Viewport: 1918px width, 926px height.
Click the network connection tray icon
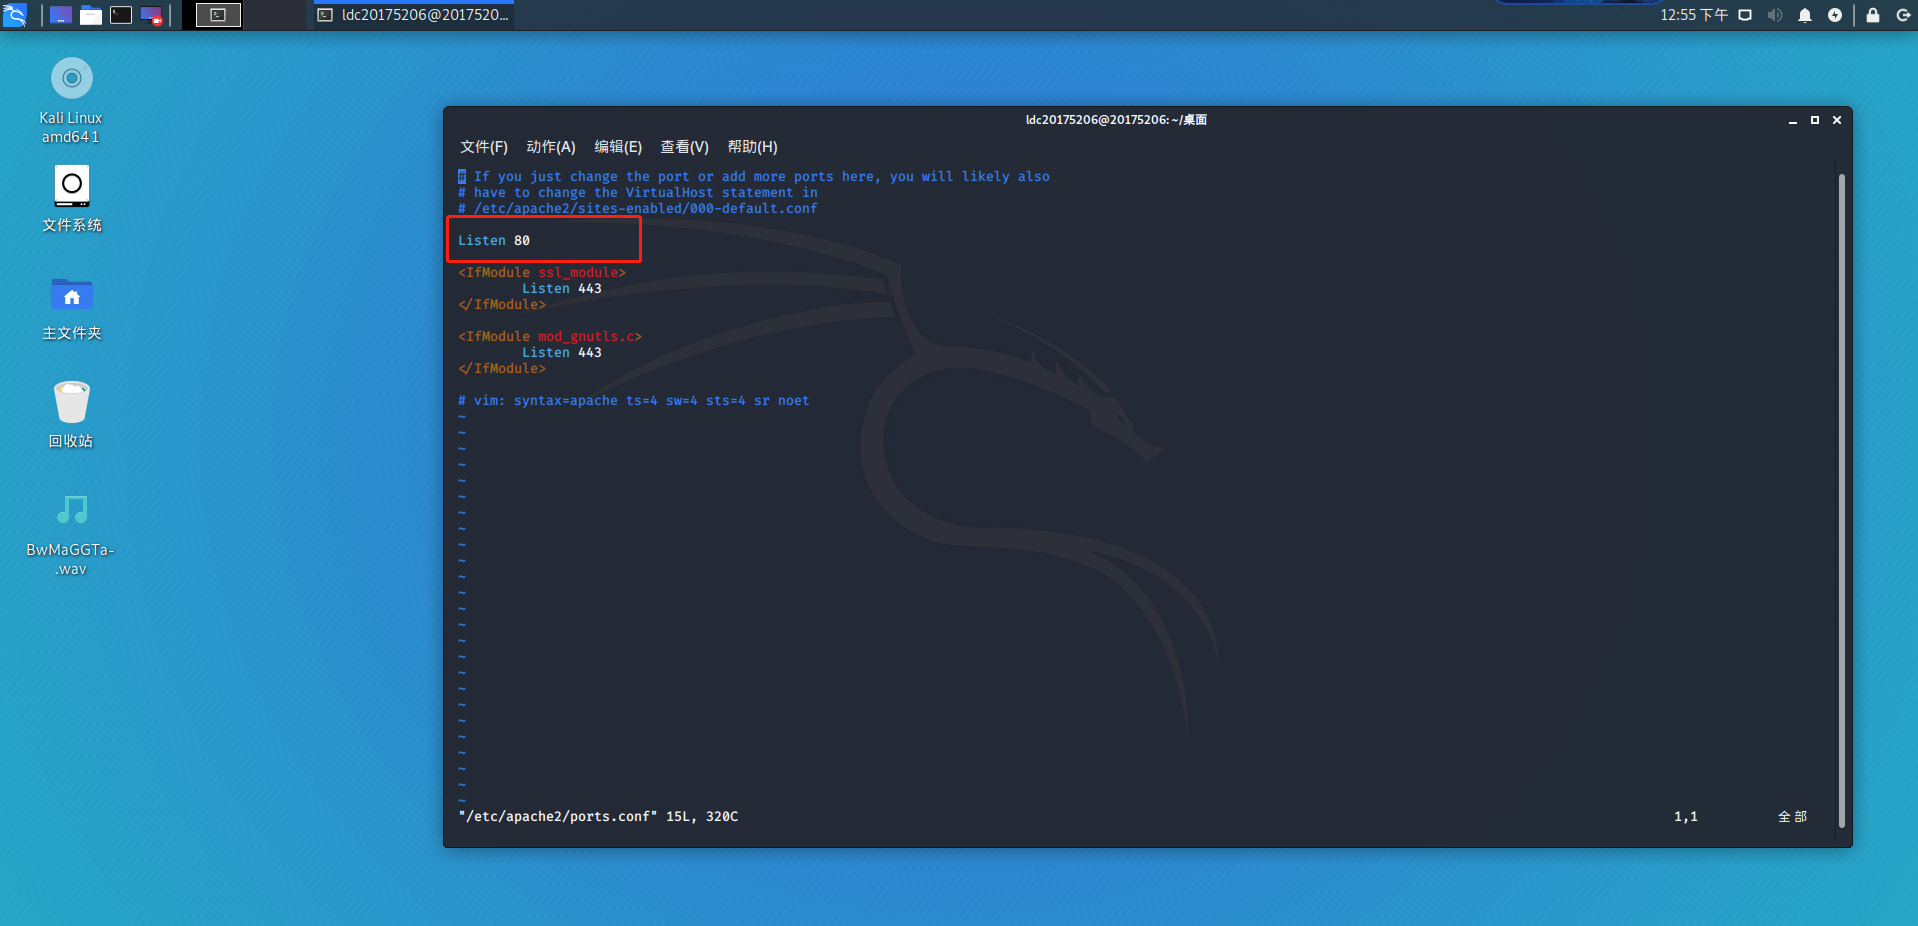tap(1745, 15)
